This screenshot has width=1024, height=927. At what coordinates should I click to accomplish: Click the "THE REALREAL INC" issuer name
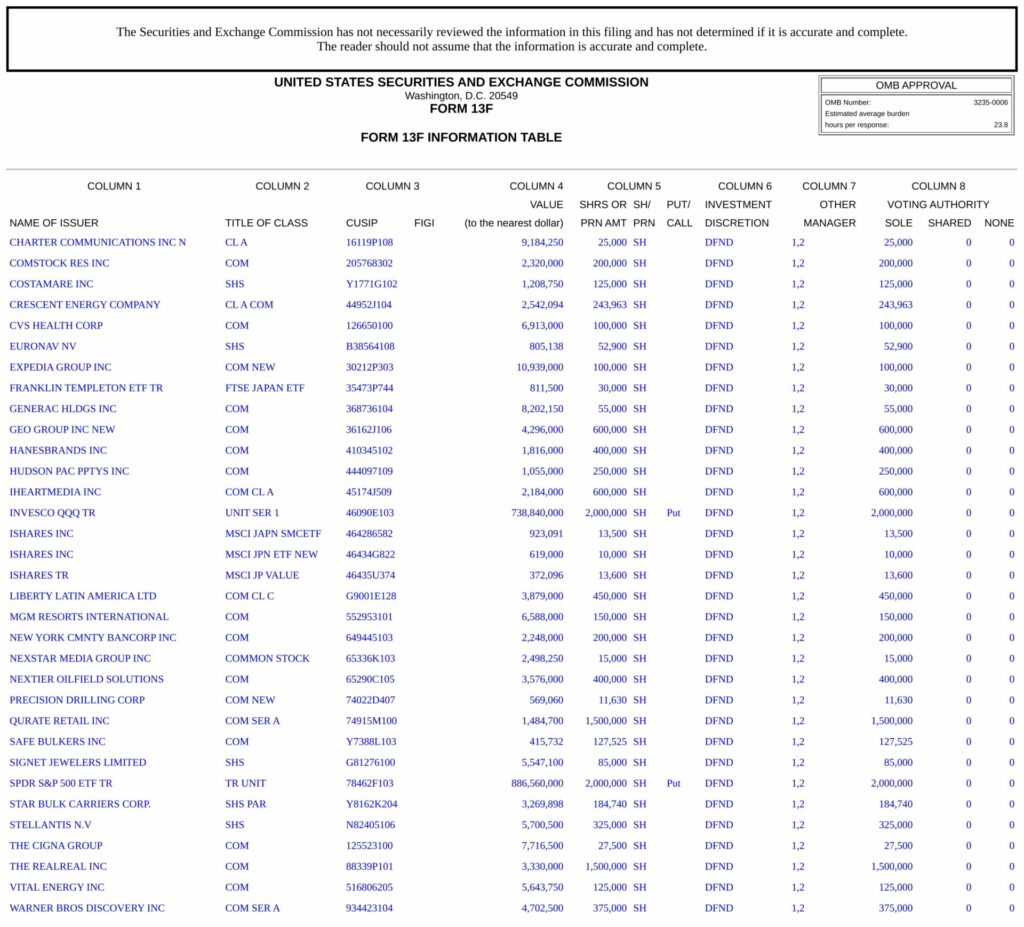click(x=57, y=867)
